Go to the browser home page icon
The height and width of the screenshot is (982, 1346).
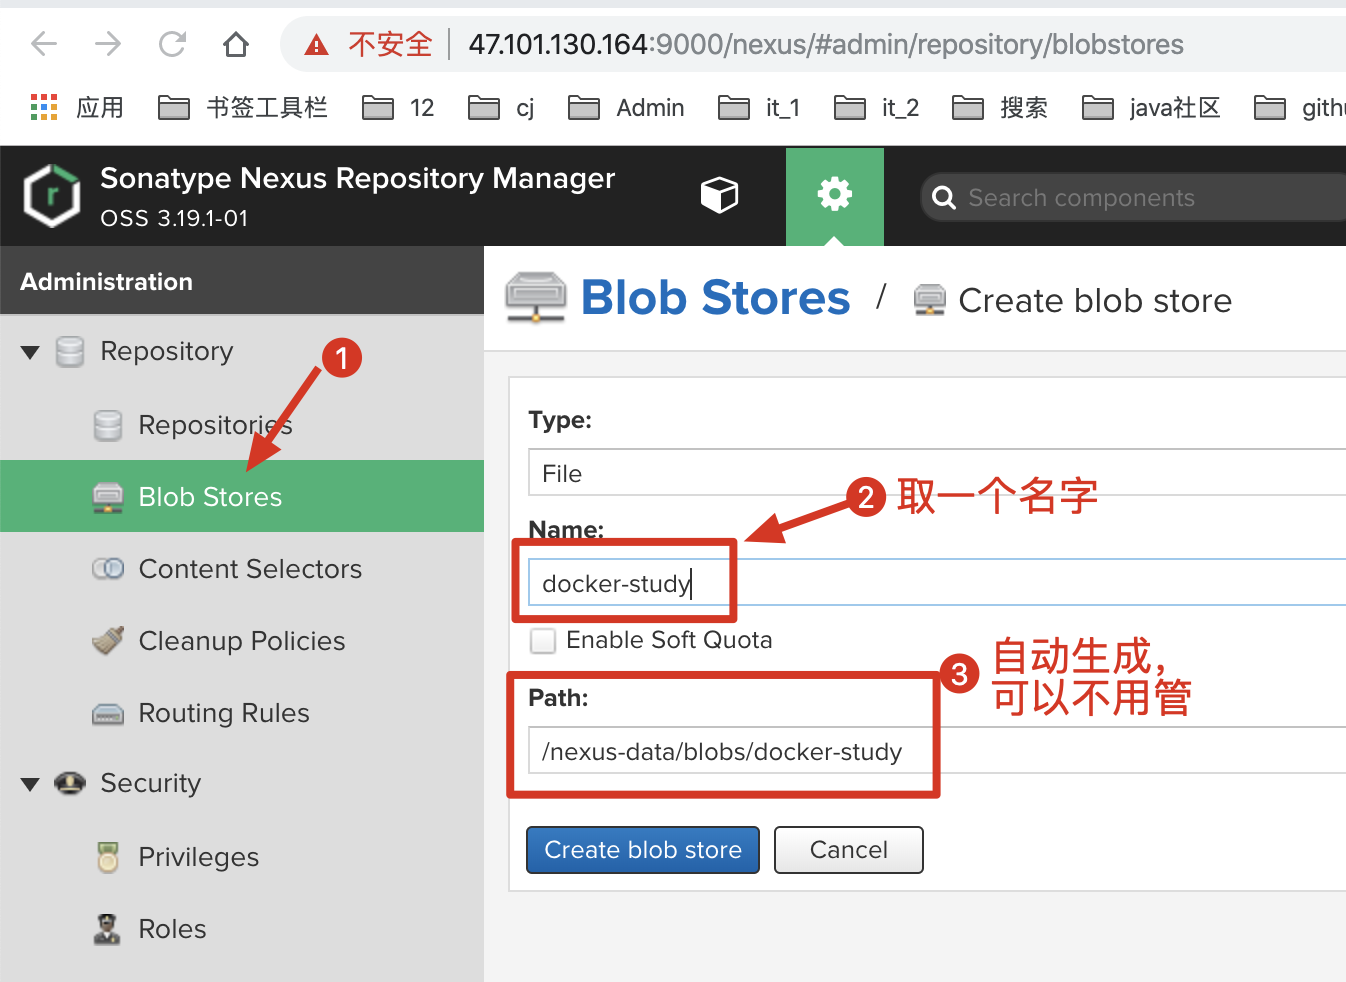point(236,44)
